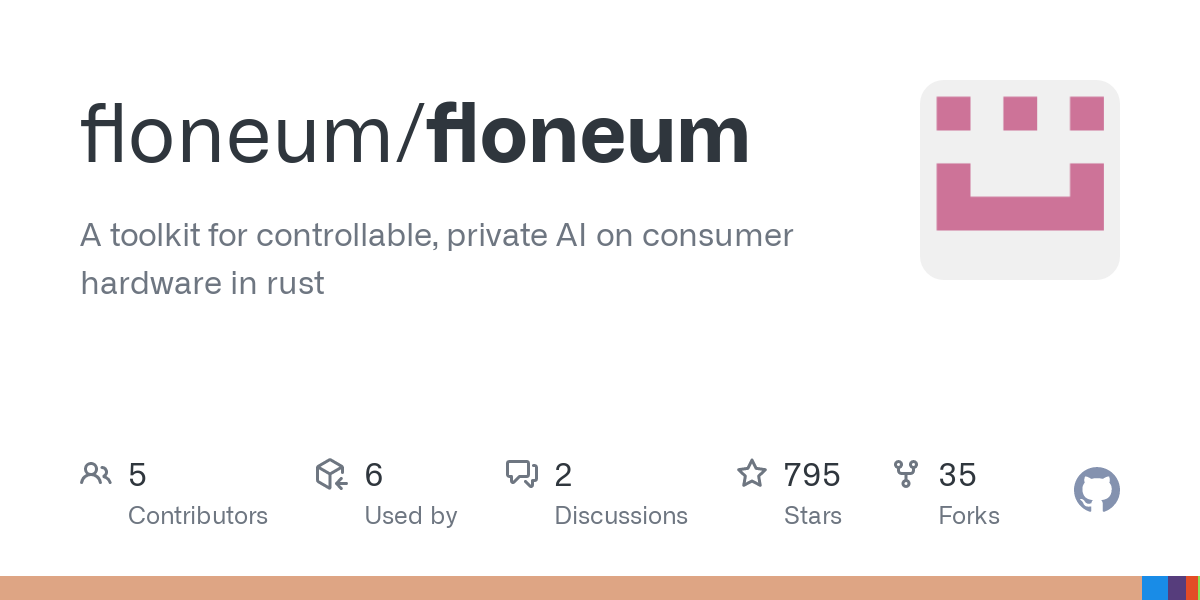Click the floneum owner name before the slash
Screen dimensions: 1200x600
click(x=238, y=135)
